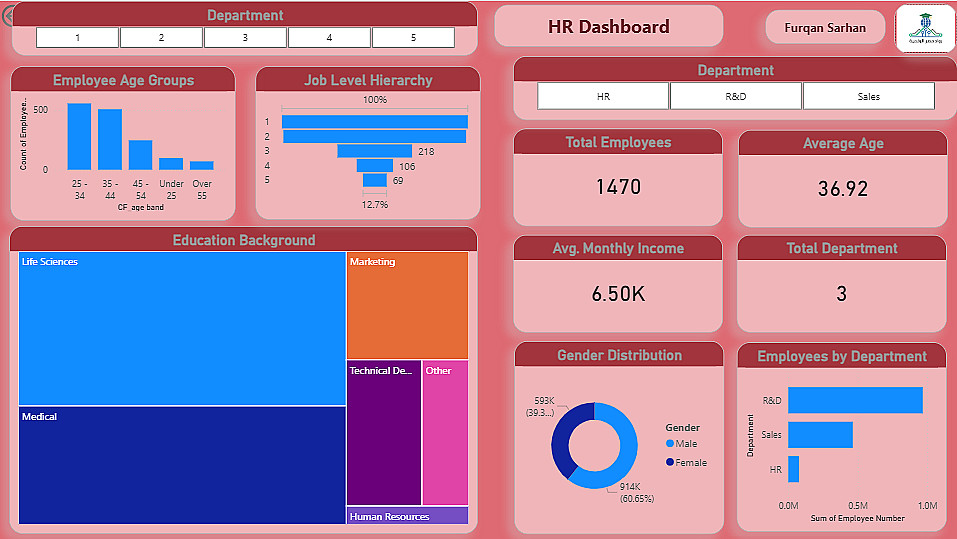Click the 25 - 34 age group bar
The width and height of the screenshot is (957, 539).
pos(79,136)
